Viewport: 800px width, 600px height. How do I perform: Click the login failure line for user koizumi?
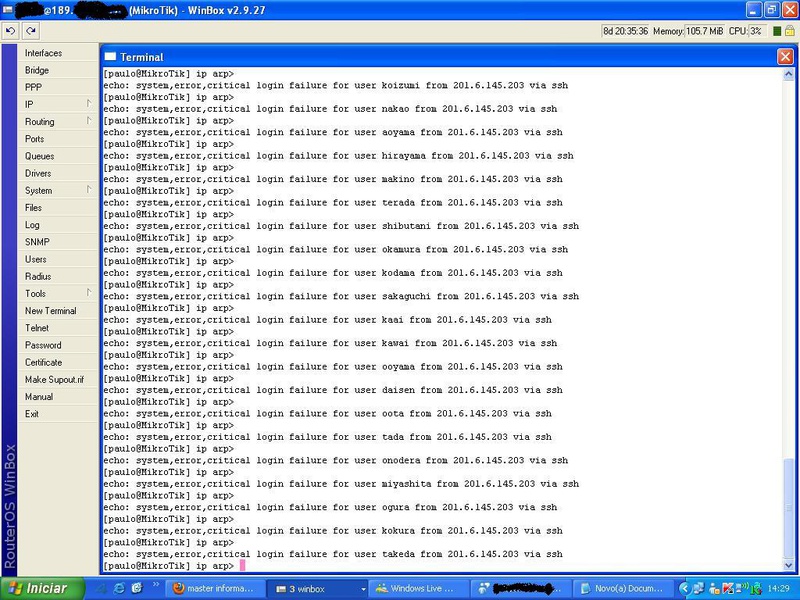click(x=336, y=85)
